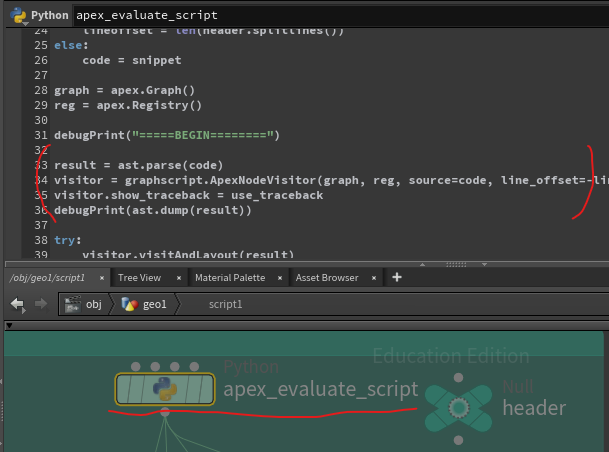Jump to the obj path level

click(84, 304)
